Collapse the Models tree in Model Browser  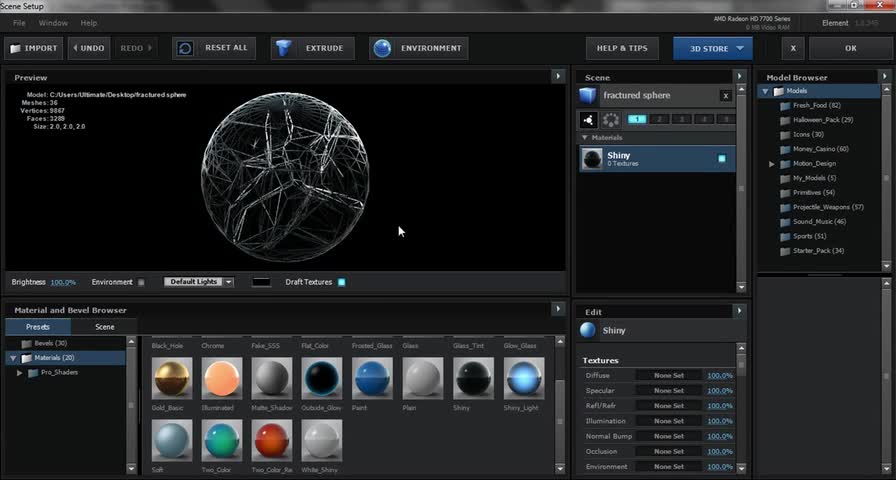coord(765,91)
